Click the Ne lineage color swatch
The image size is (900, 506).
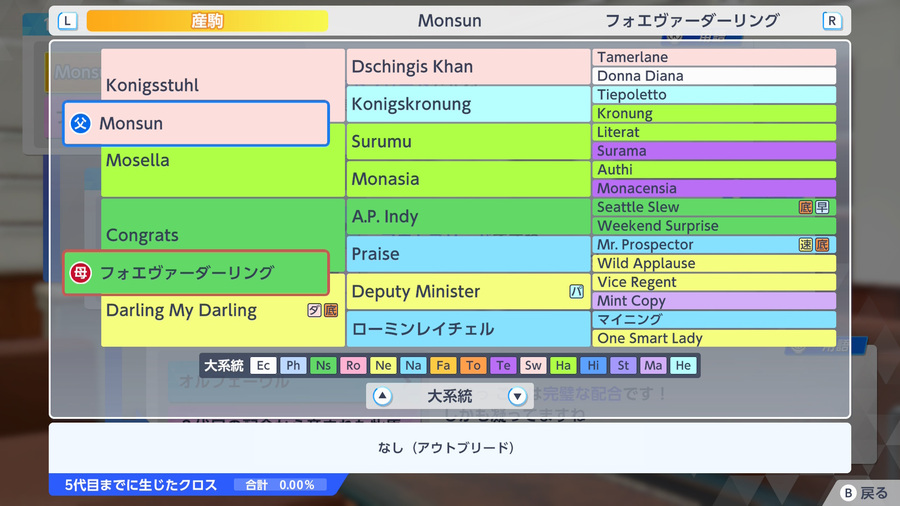coord(383,365)
